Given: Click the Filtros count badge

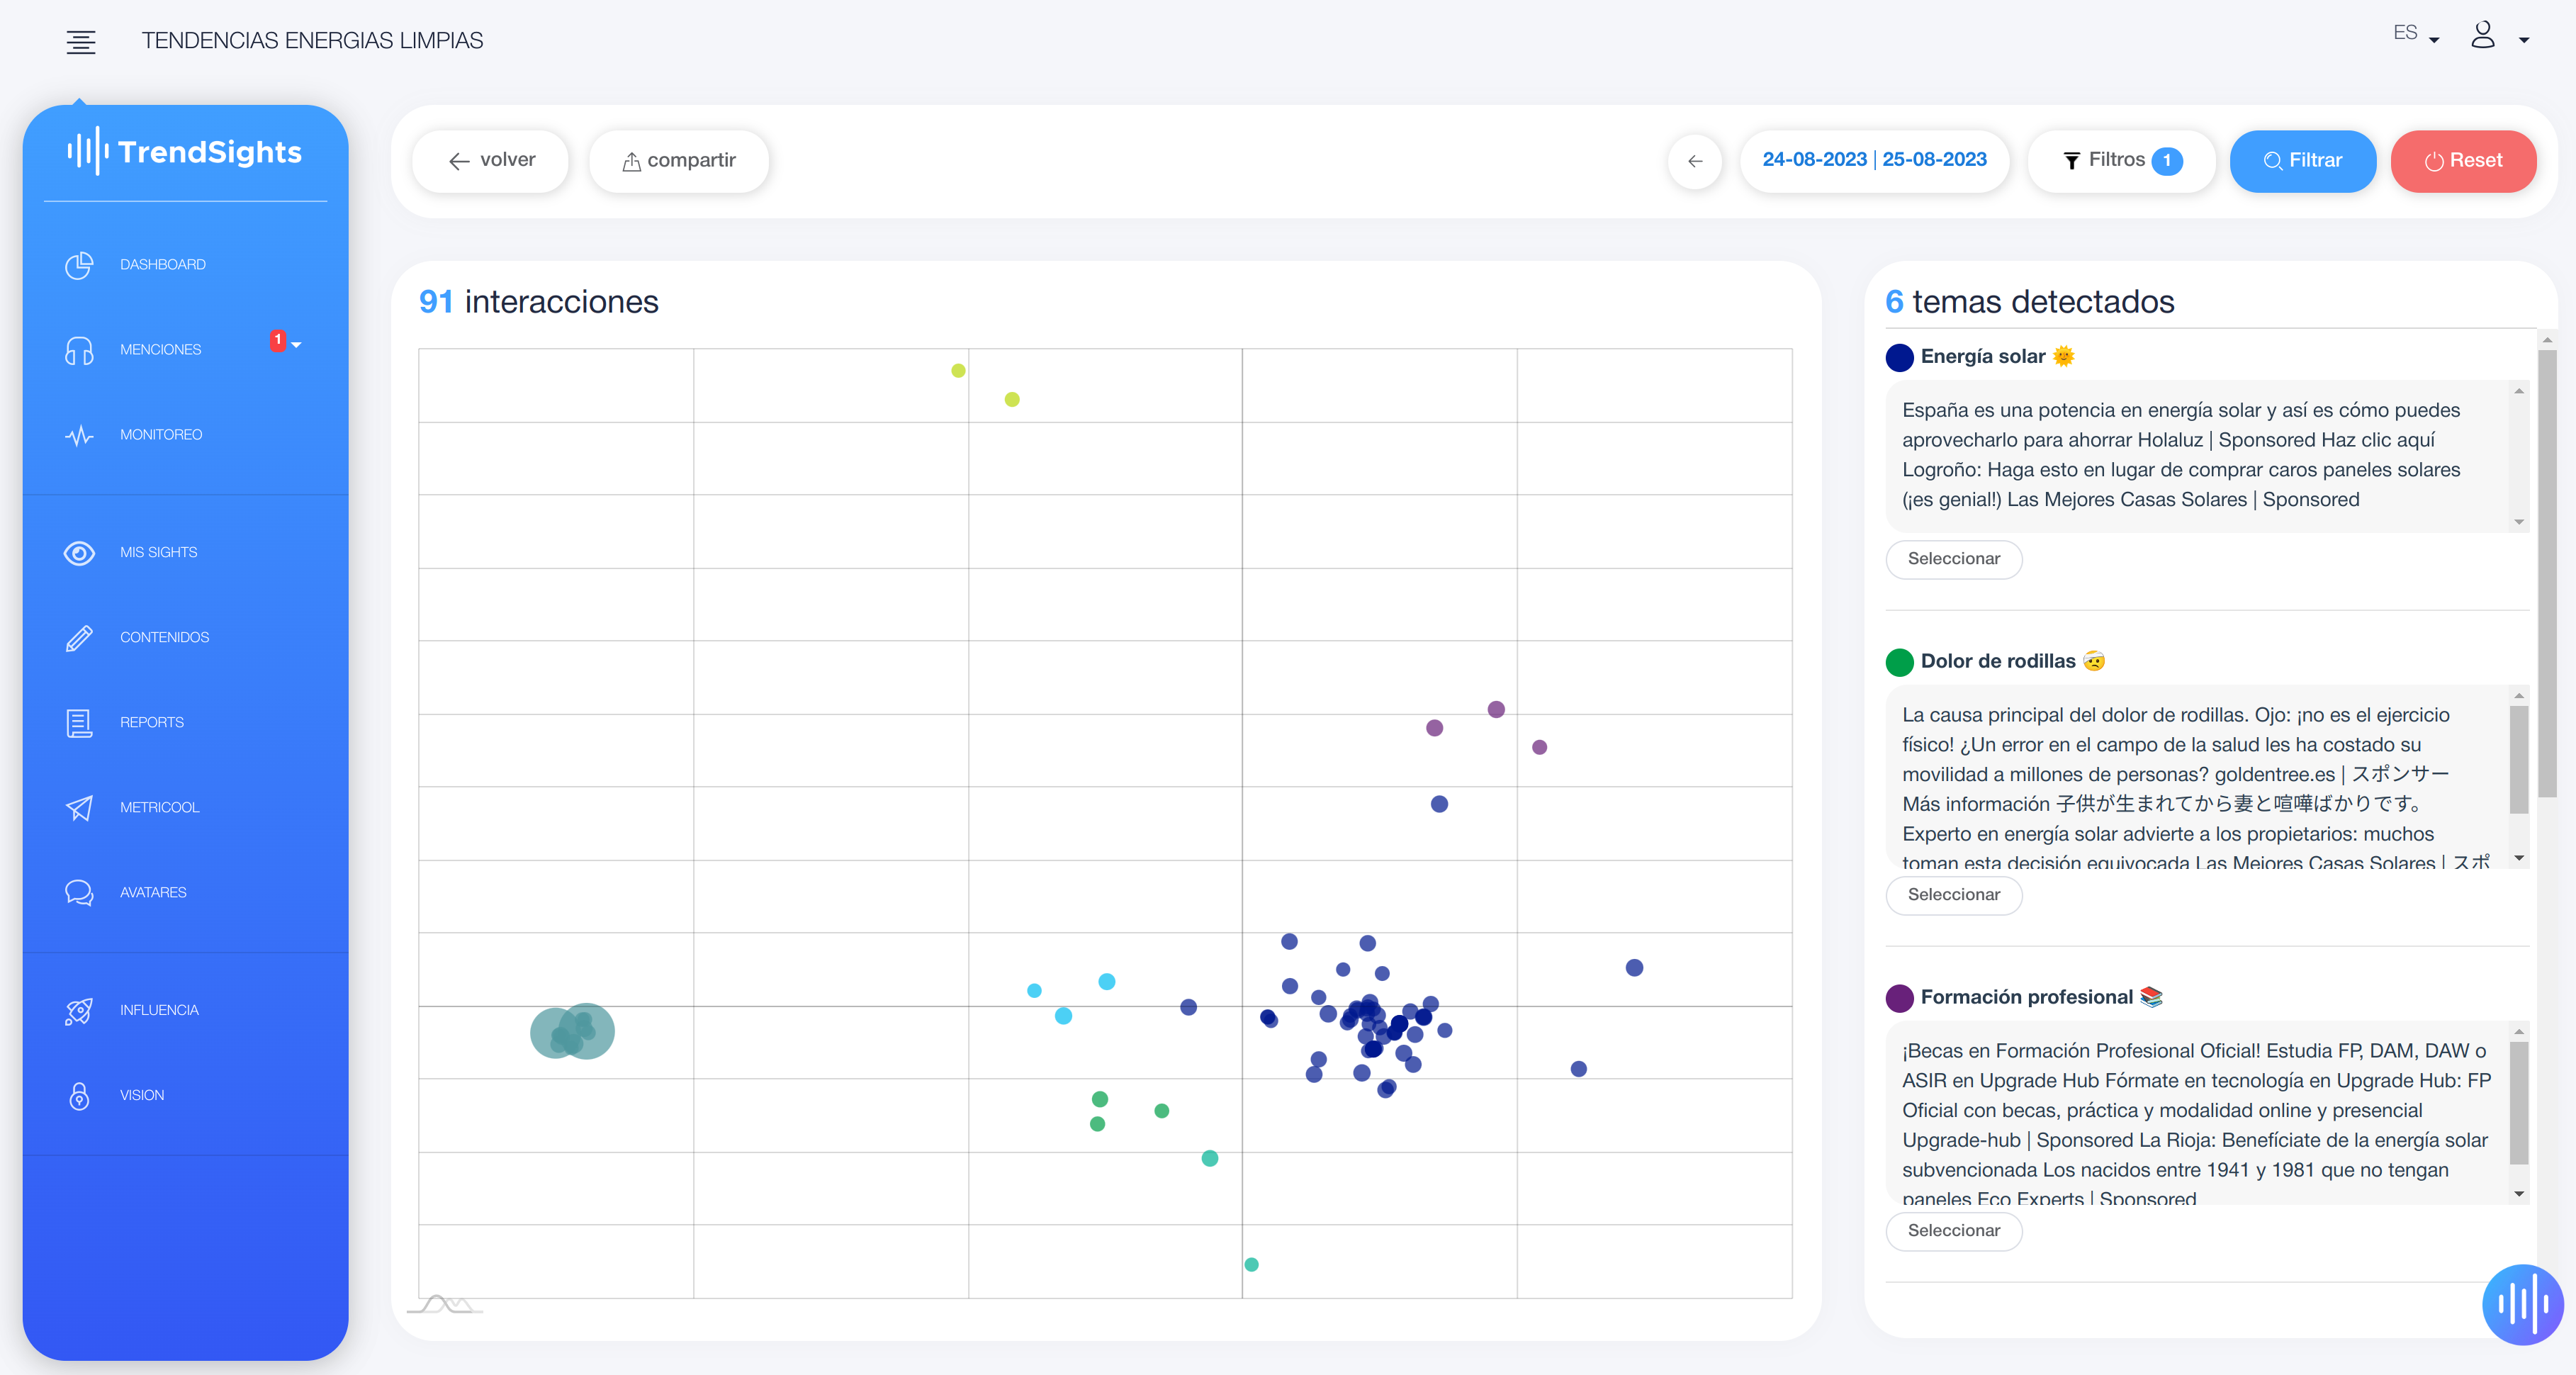Looking at the screenshot, I should (x=2166, y=161).
